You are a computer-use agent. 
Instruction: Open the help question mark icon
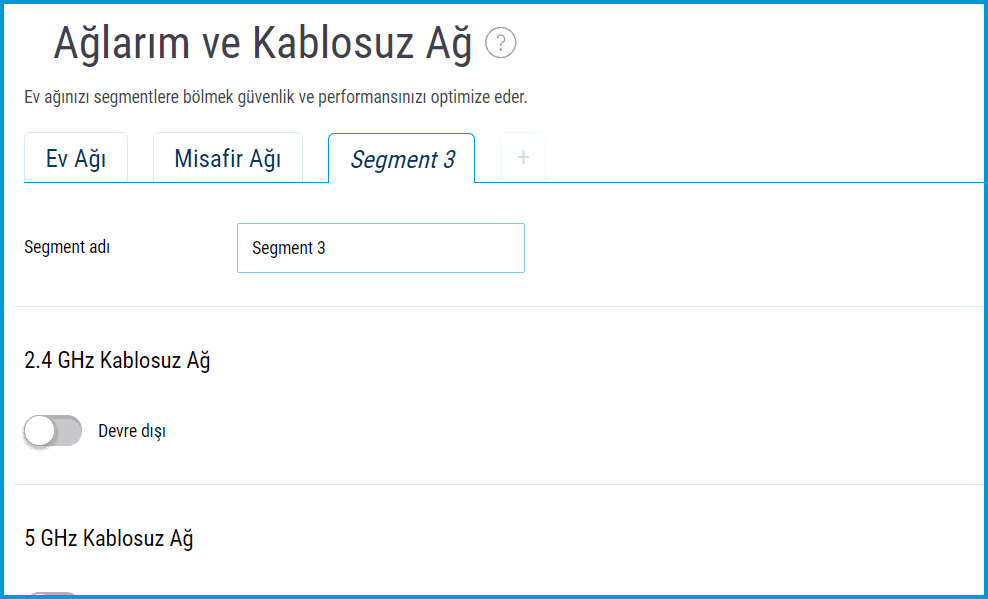click(x=500, y=44)
